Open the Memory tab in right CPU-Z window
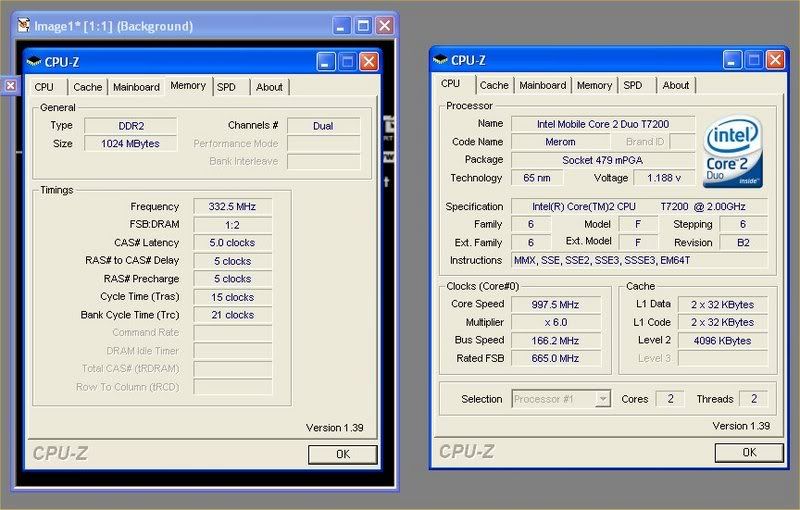800x510 pixels. coord(594,85)
